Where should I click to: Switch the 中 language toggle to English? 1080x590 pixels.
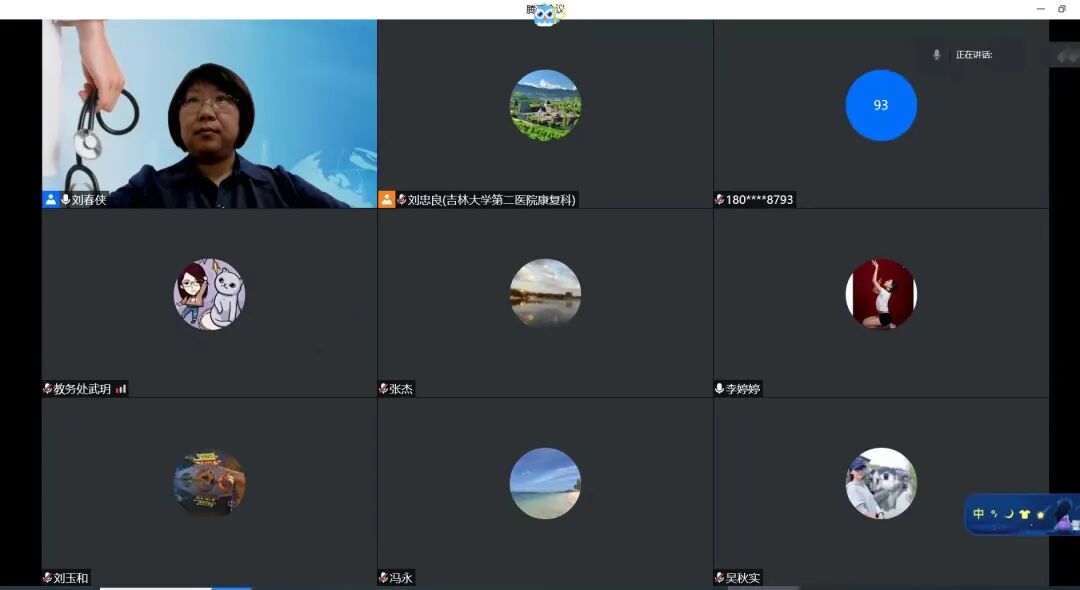(979, 513)
